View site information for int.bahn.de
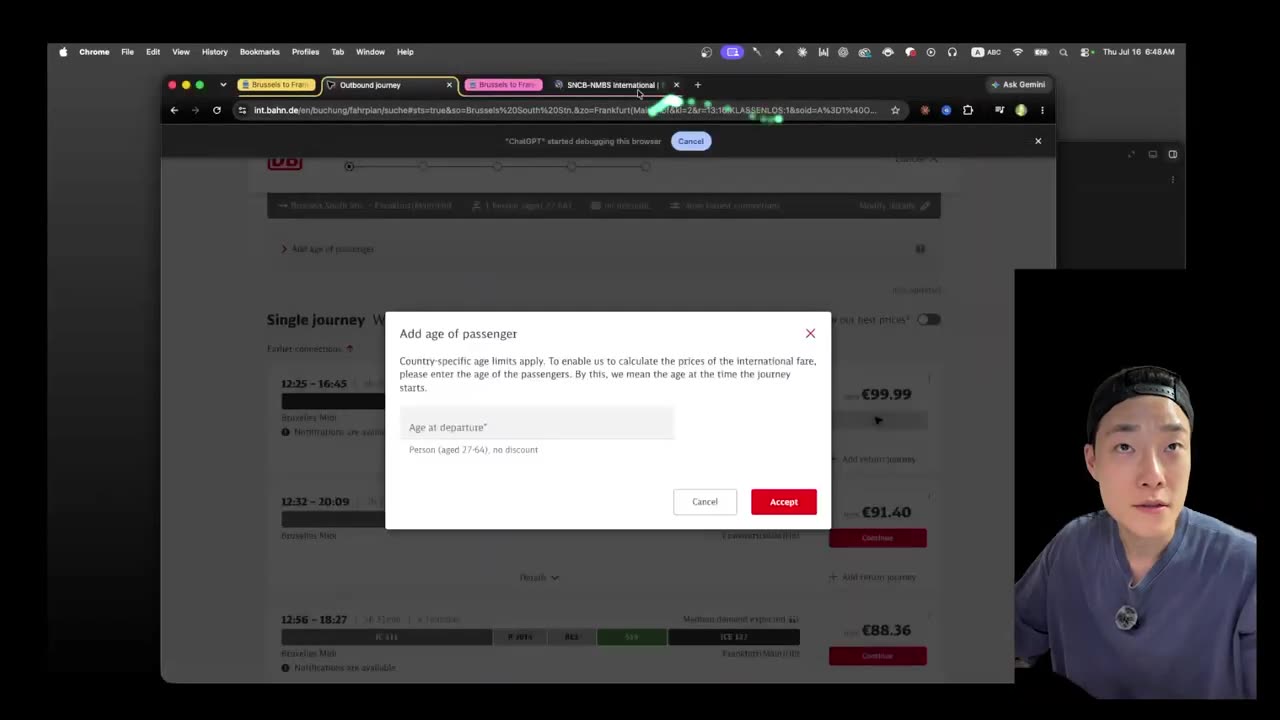 click(242, 110)
